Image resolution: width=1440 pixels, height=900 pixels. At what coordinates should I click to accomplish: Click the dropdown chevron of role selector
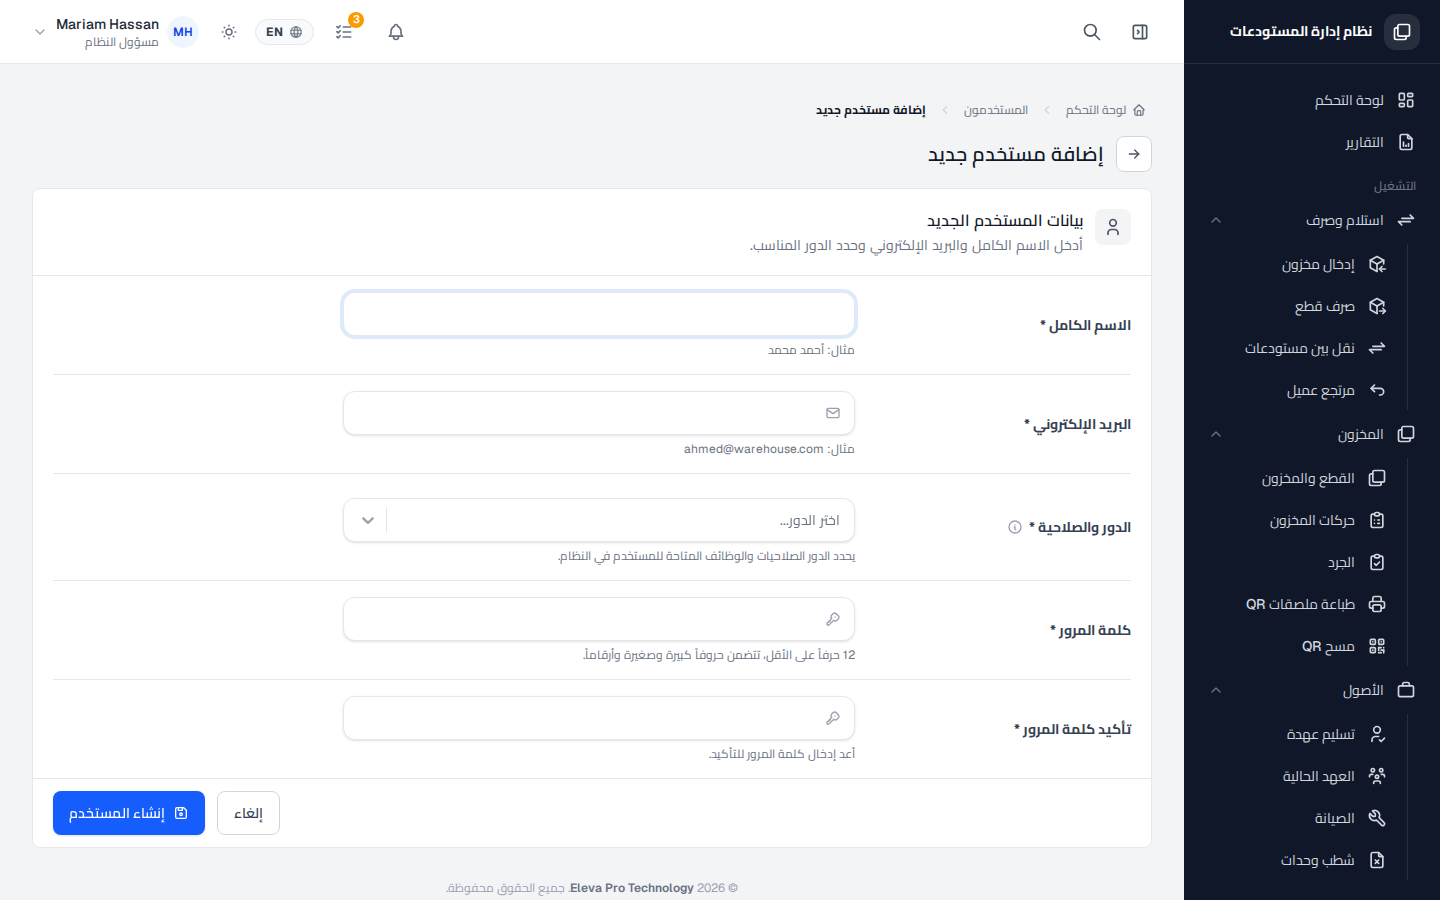pyautogui.click(x=367, y=520)
